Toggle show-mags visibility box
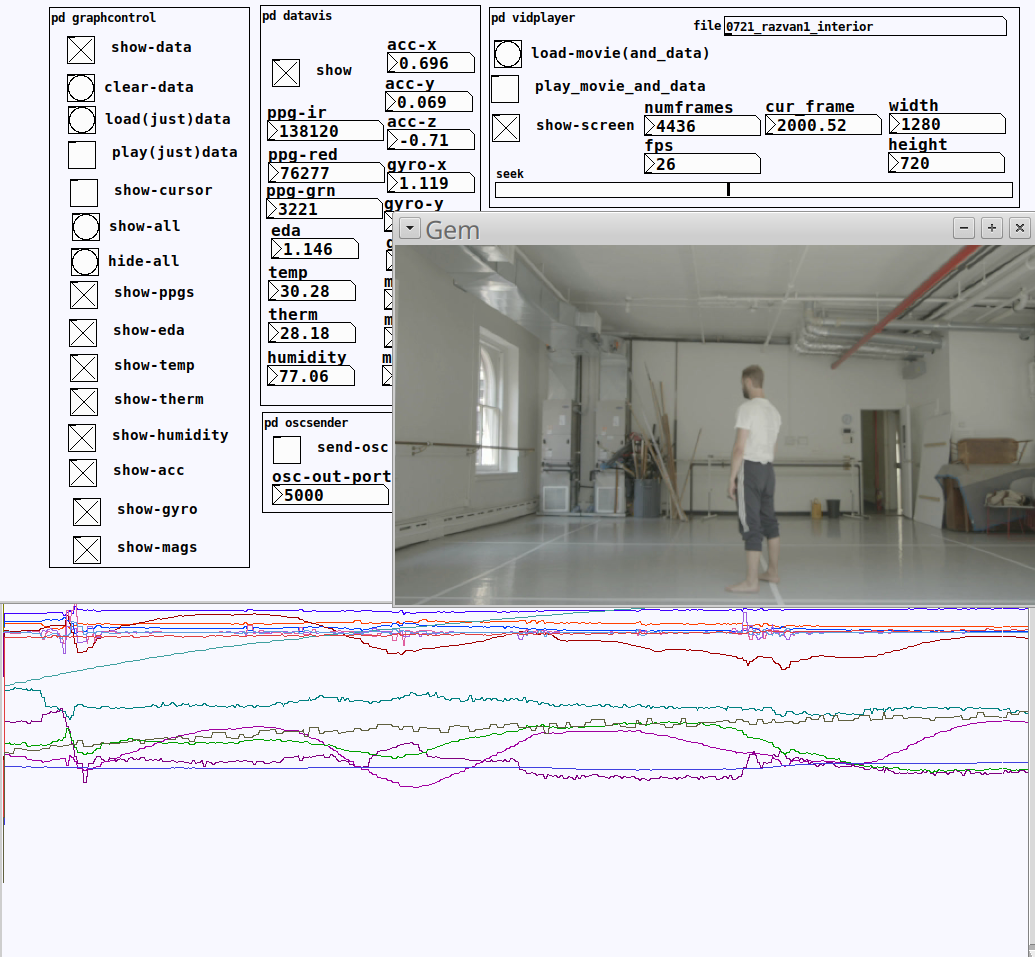The image size is (1035, 957). pyautogui.click(x=87, y=549)
